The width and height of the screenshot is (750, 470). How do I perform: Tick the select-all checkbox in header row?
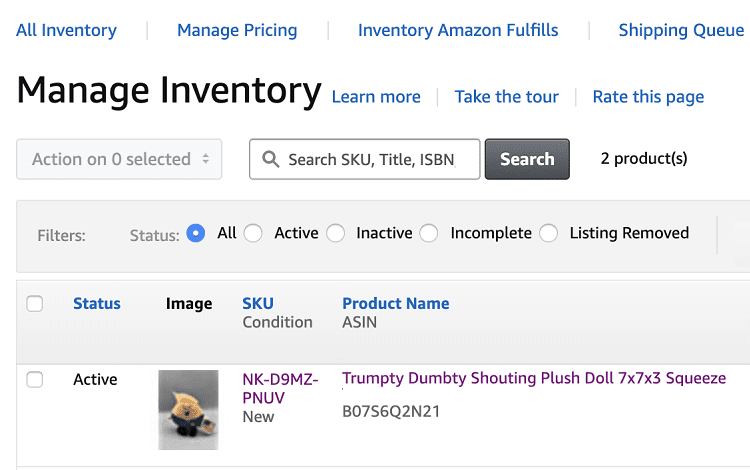34,304
